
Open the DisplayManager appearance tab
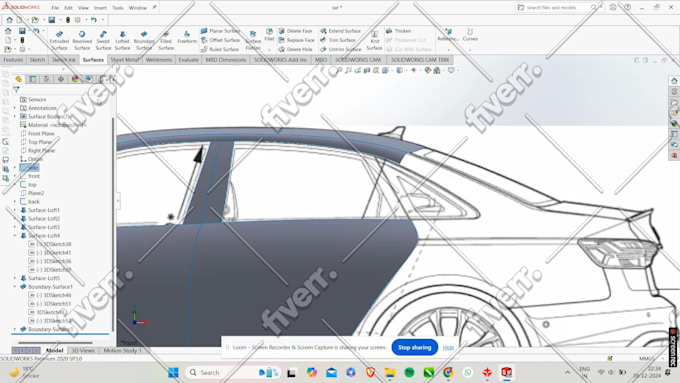point(75,79)
